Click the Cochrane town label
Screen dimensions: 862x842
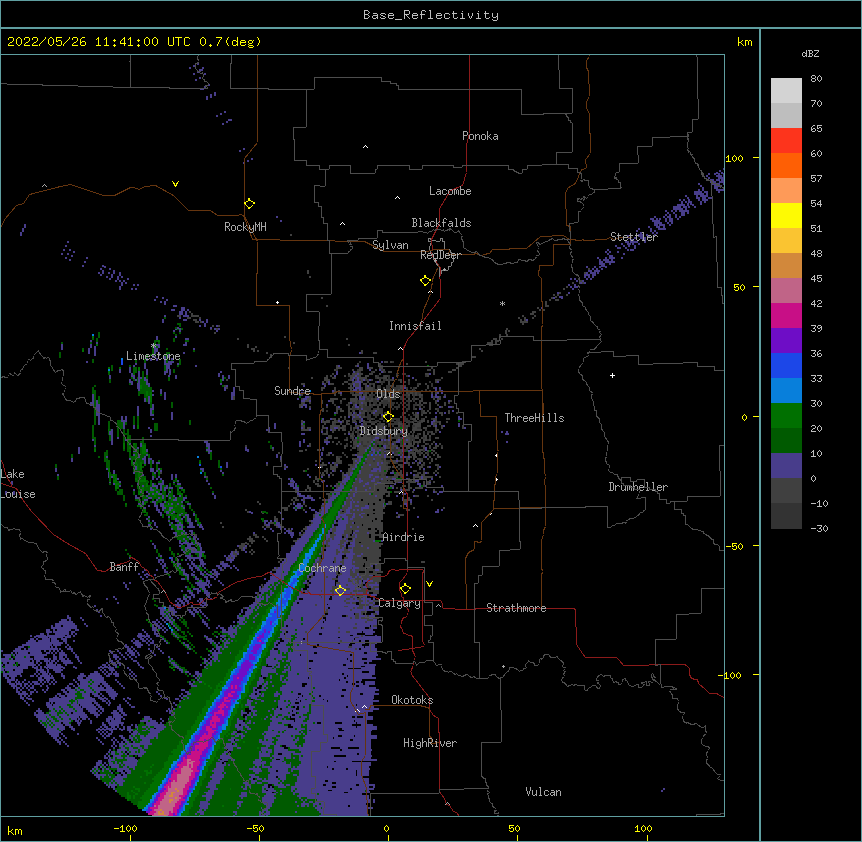322,568
